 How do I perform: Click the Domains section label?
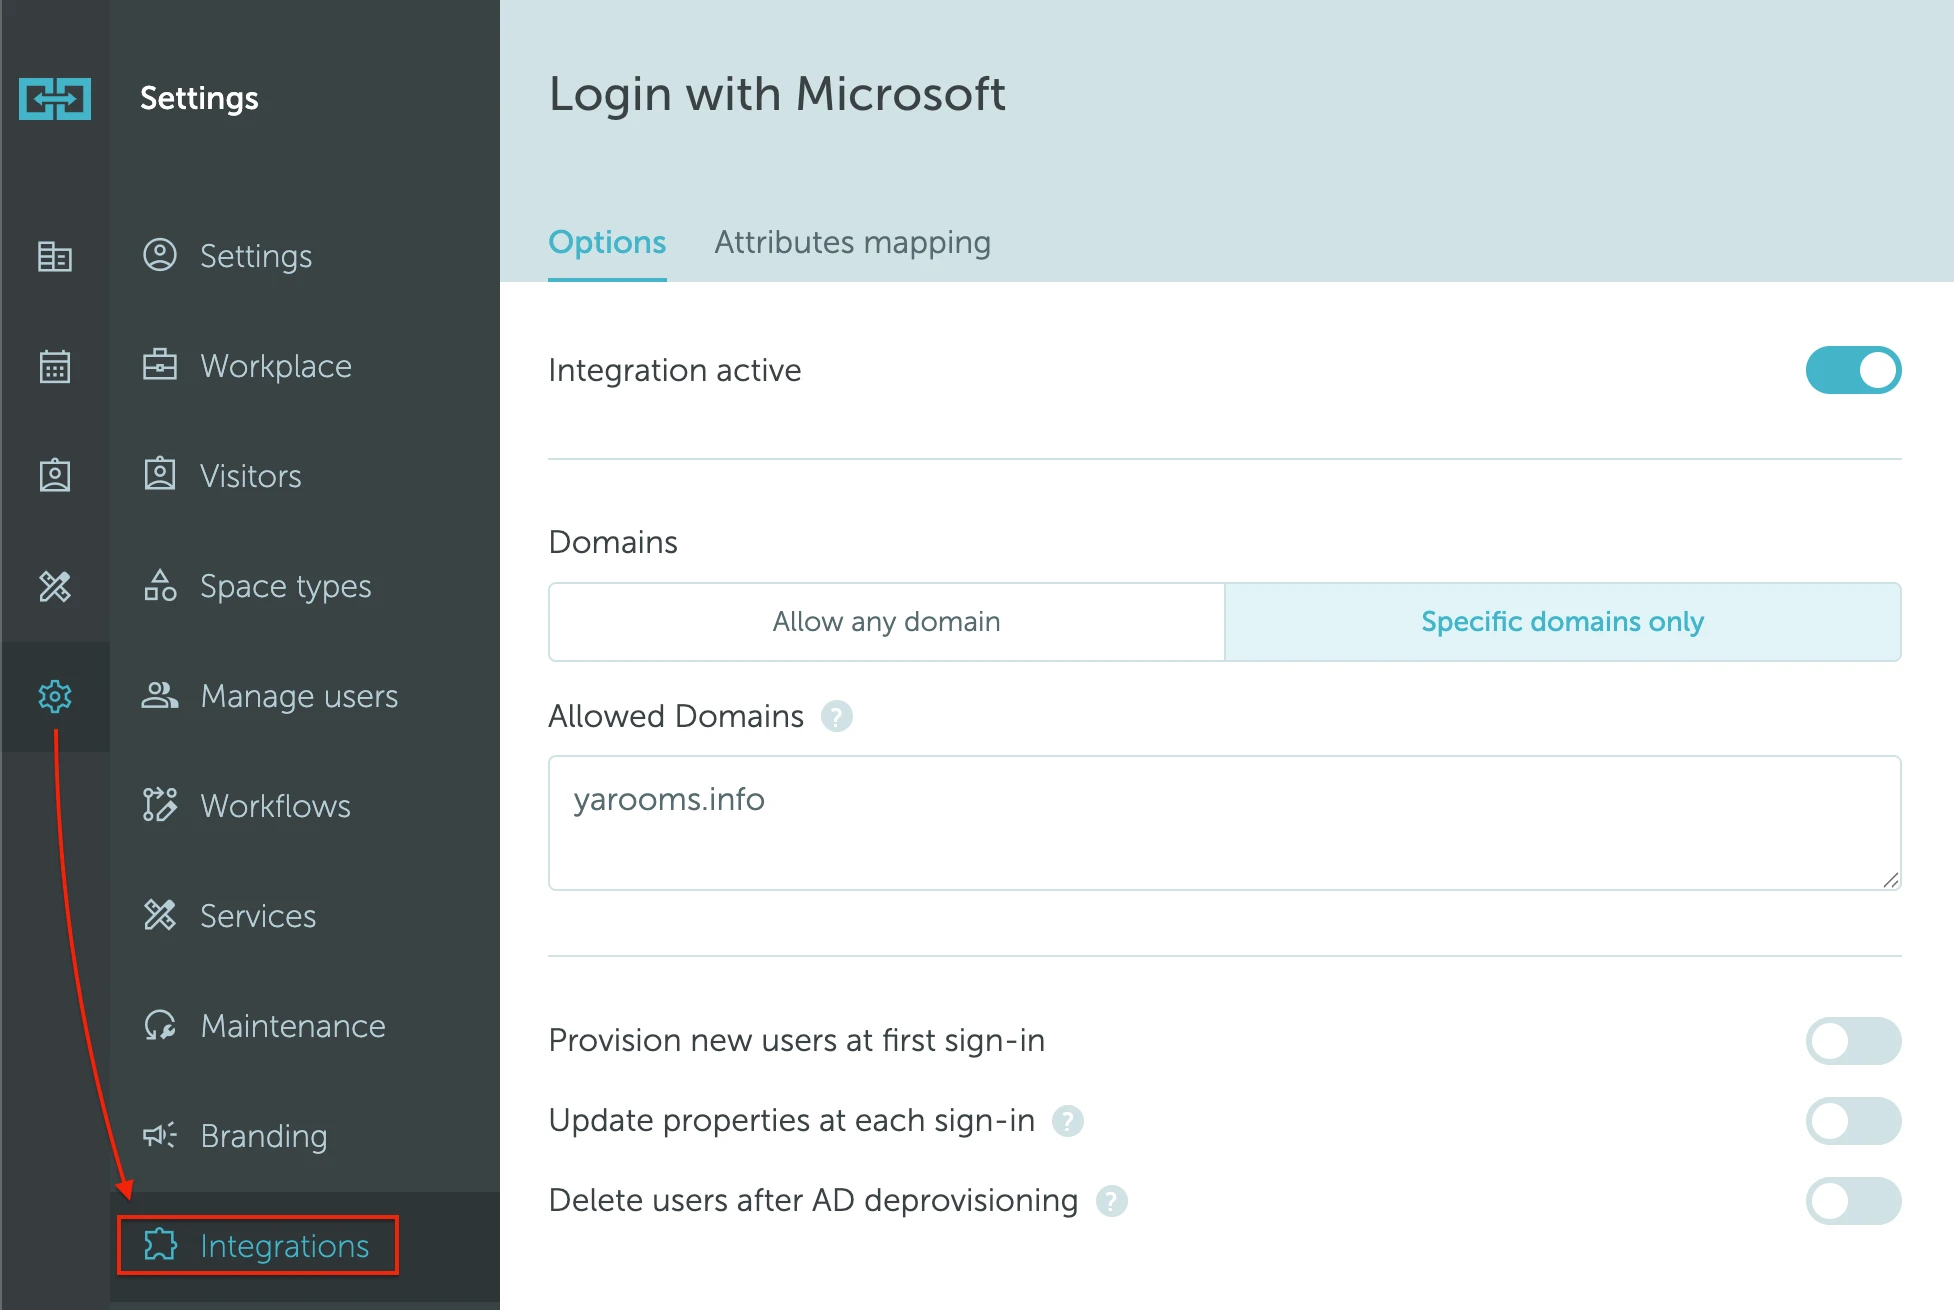613,542
